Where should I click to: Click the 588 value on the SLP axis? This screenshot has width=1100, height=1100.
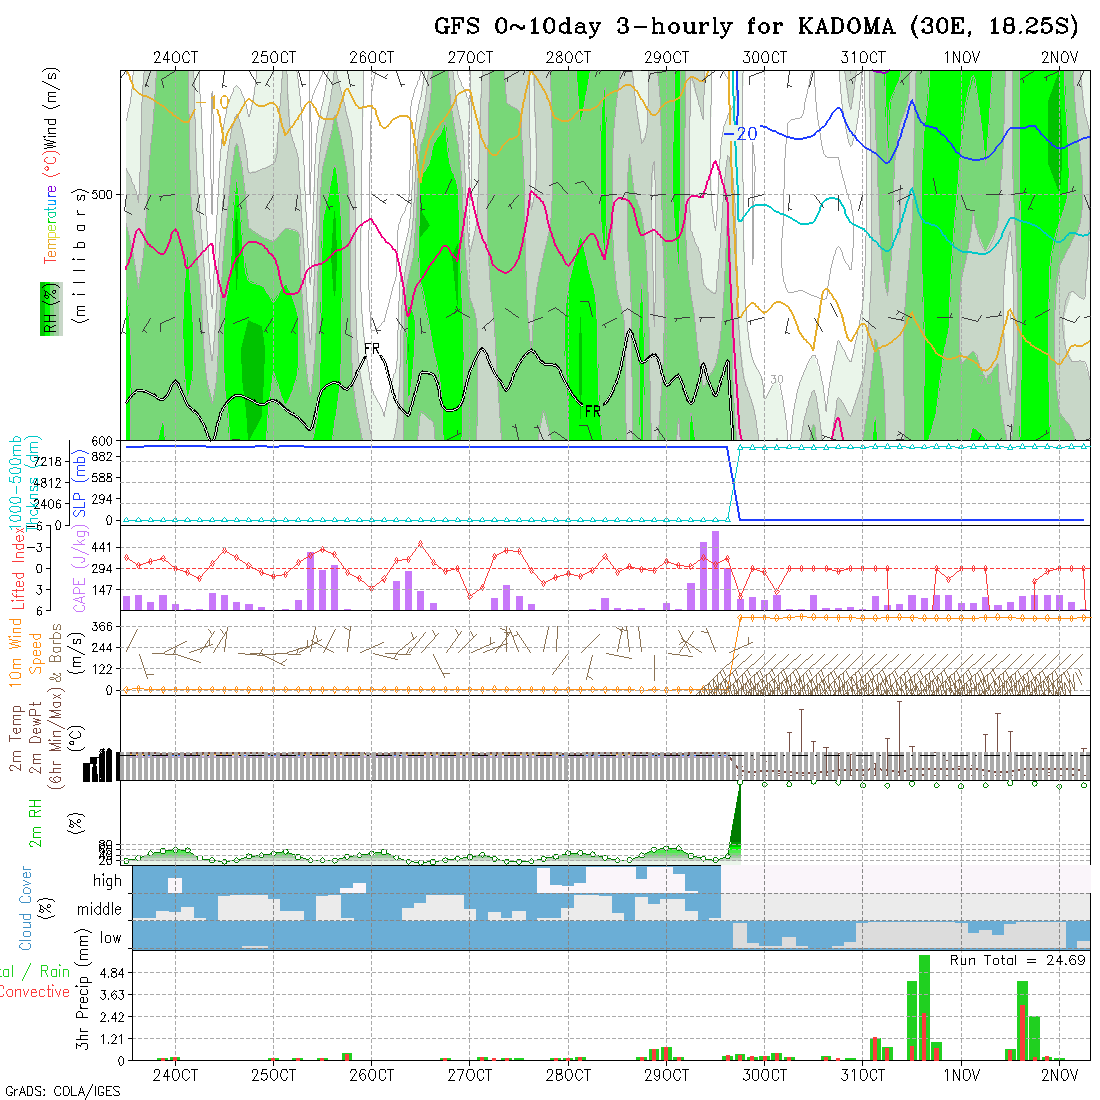click(x=102, y=478)
